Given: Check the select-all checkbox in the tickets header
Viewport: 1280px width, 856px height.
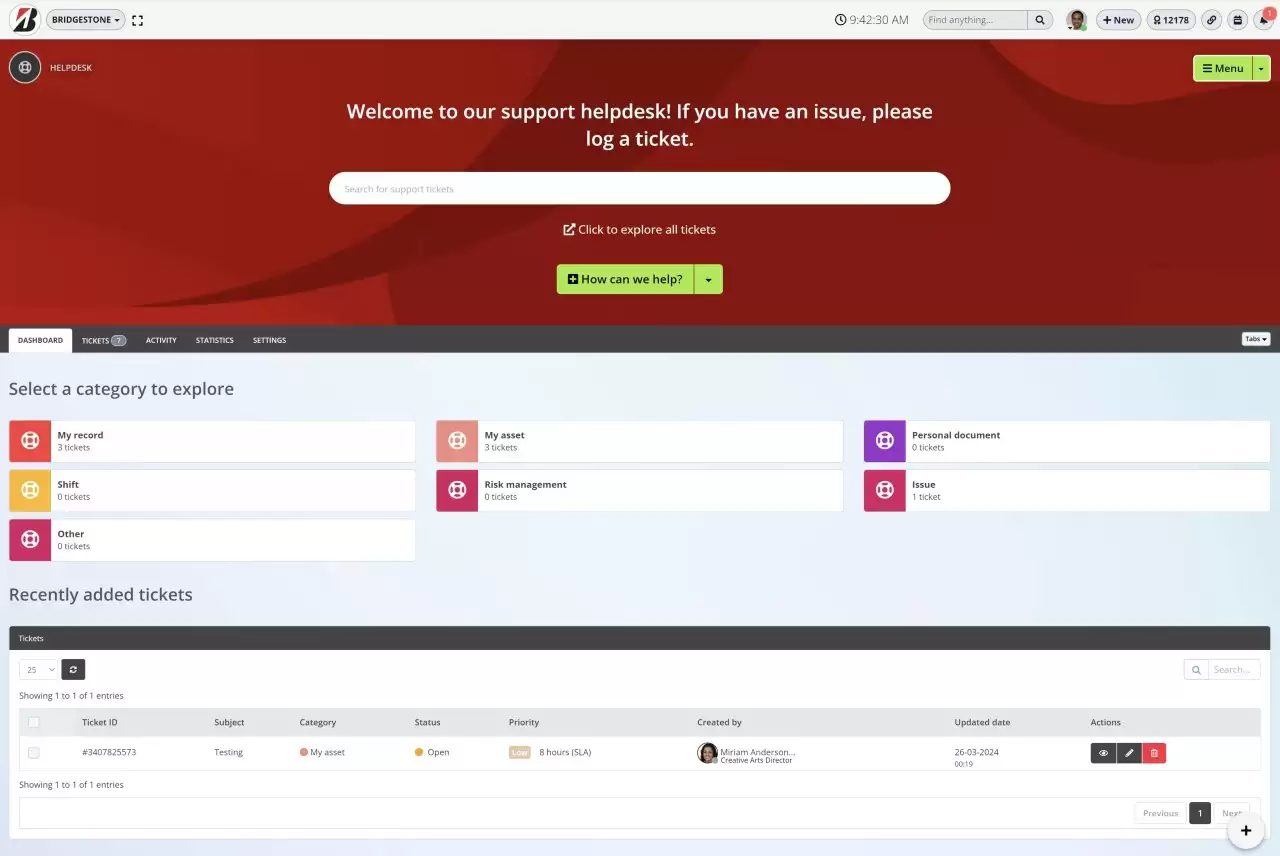Looking at the screenshot, I should tap(33, 722).
